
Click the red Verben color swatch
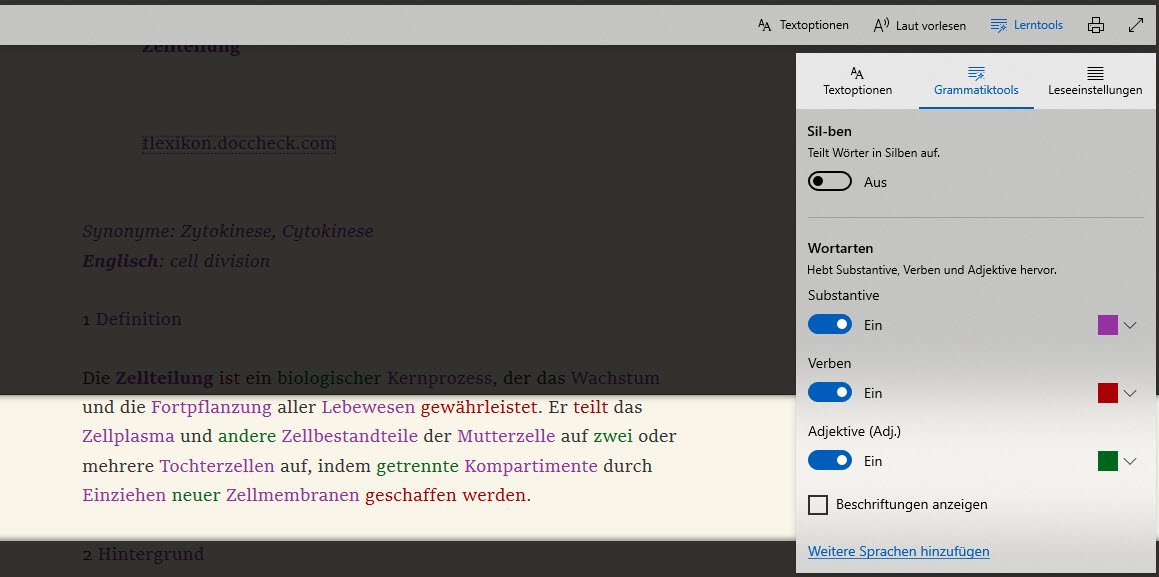(x=1107, y=393)
